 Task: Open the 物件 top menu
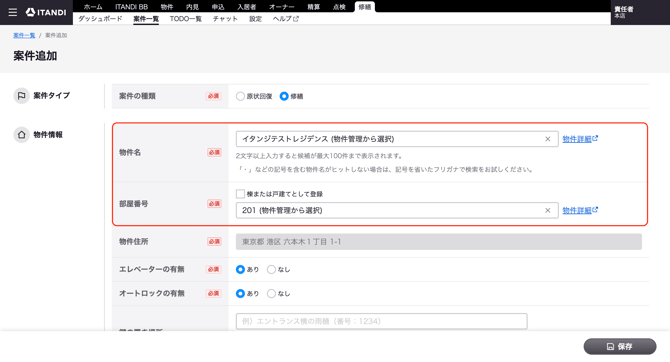(167, 7)
